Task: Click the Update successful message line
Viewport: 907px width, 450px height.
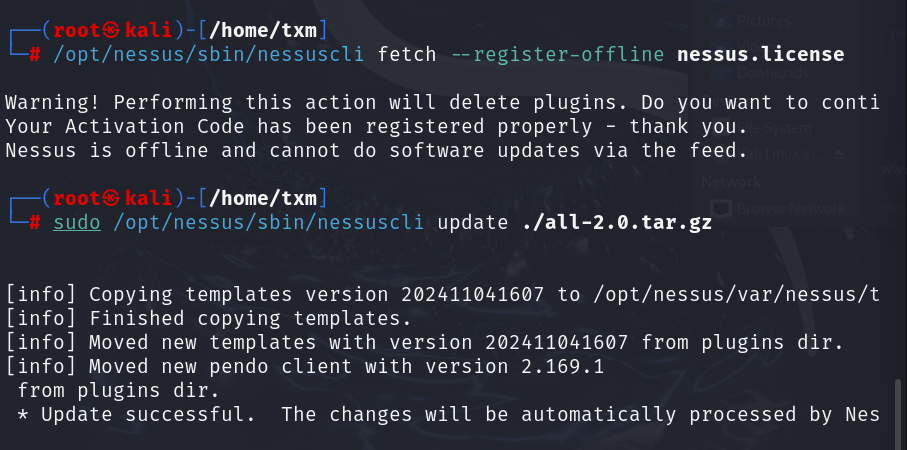Action: click(x=448, y=414)
